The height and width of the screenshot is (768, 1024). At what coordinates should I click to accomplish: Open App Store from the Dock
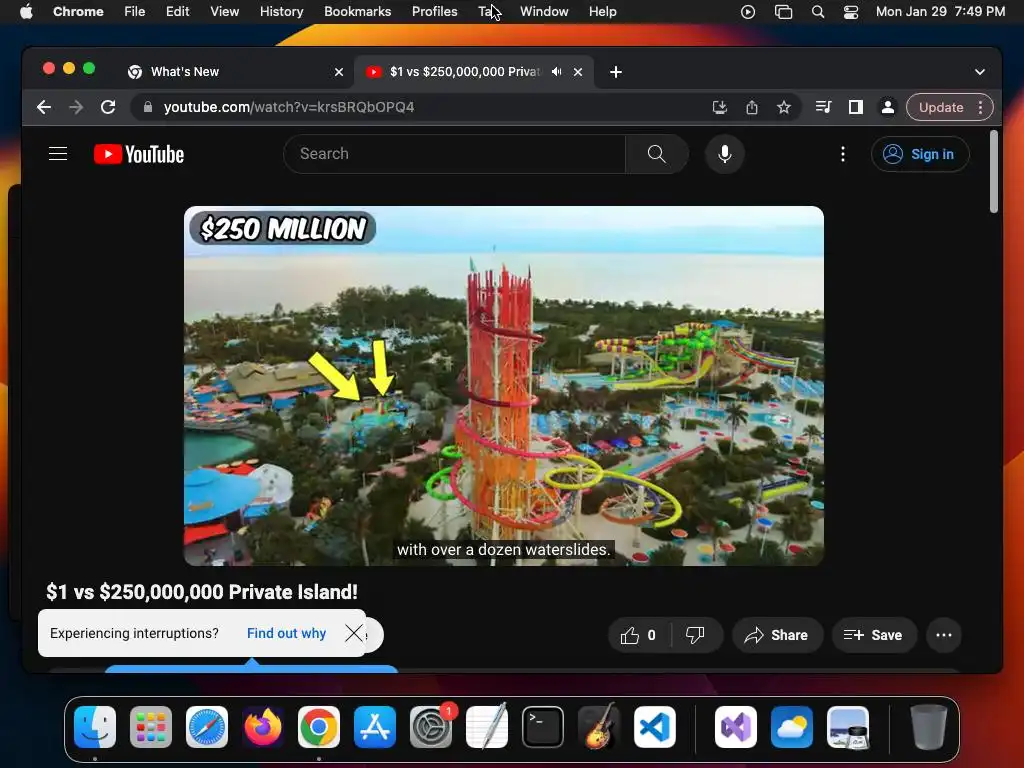click(375, 727)
